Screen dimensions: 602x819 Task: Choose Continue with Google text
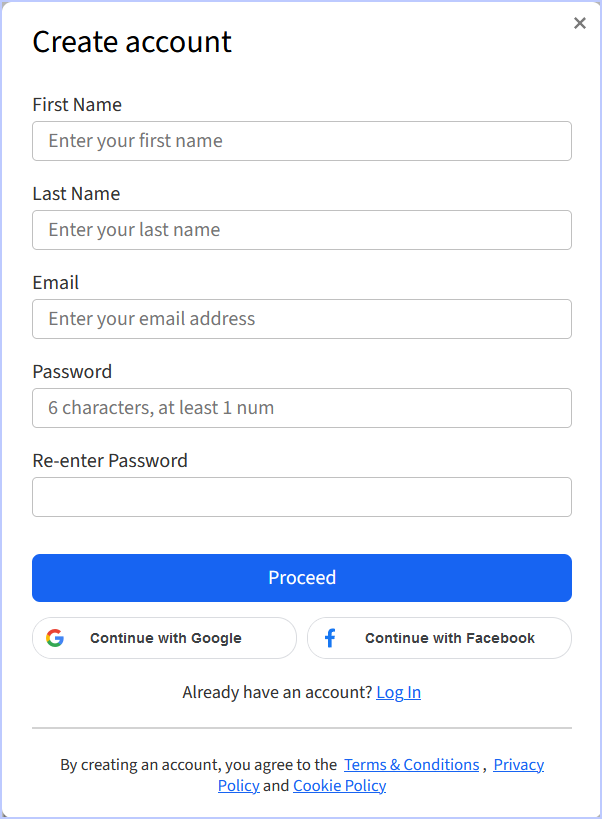click(x=166, y=638)
